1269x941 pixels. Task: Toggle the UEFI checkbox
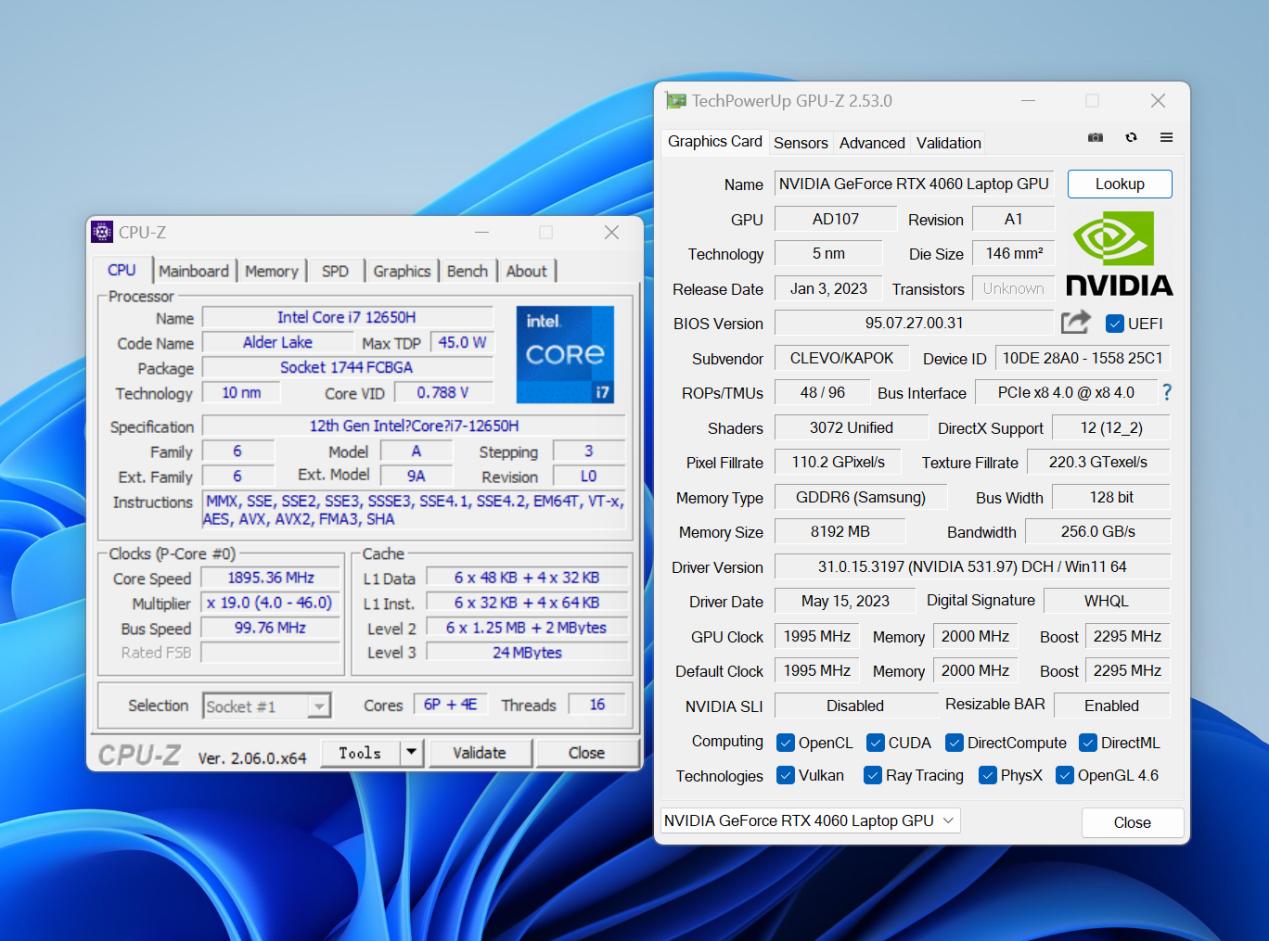(x=1115, y=324)
